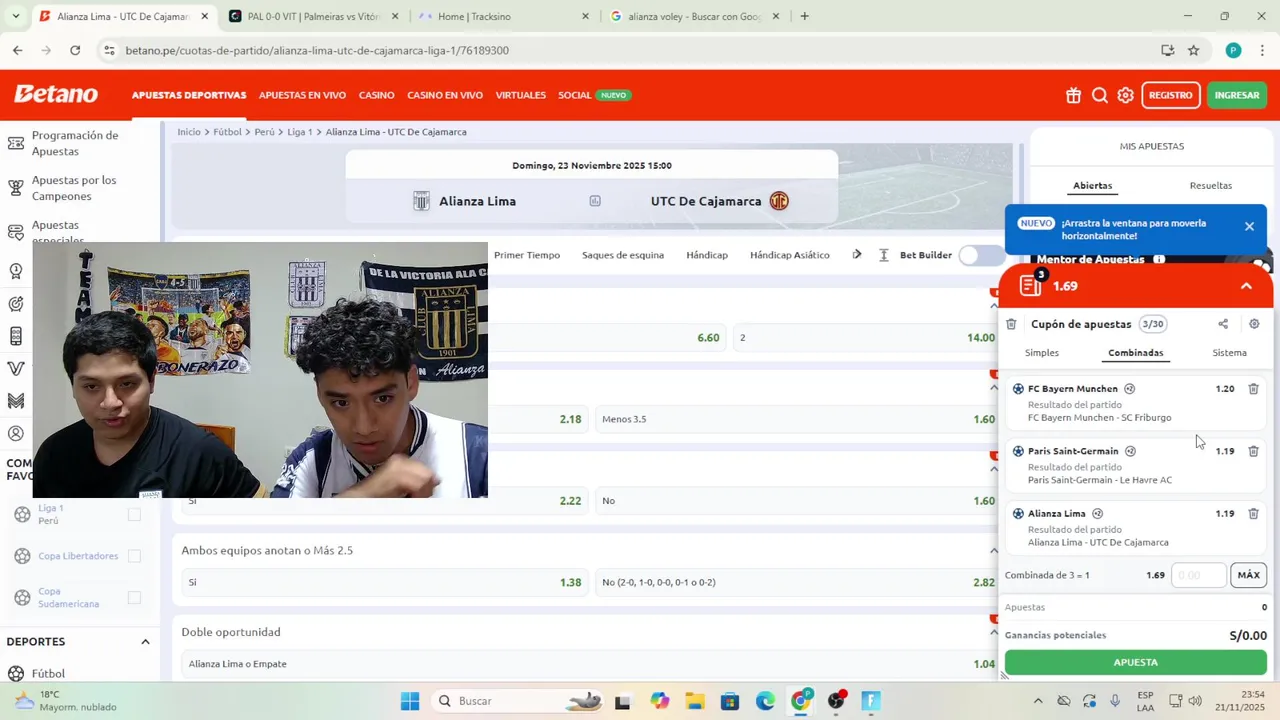Open the Windows Start menu

410,701
